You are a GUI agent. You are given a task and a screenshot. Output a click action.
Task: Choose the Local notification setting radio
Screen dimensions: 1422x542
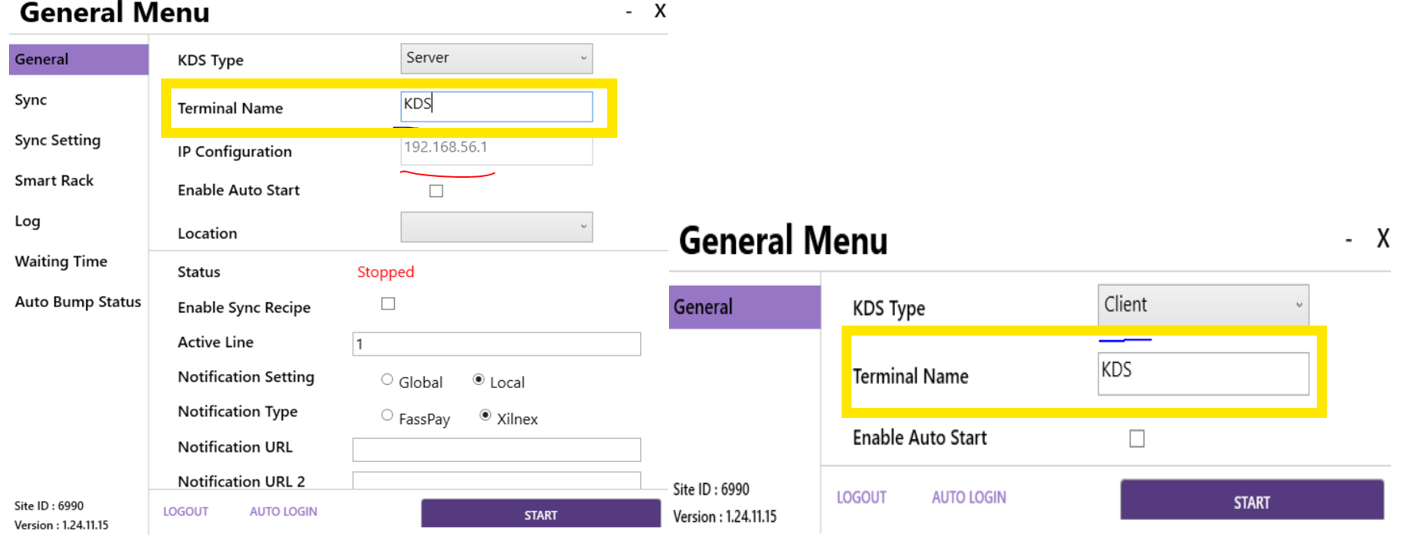[x=479, y=380]
